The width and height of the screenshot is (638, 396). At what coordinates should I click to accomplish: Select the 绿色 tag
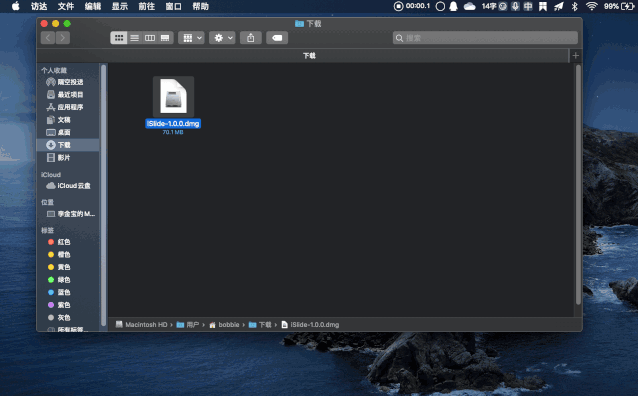(x=68, y=280)
